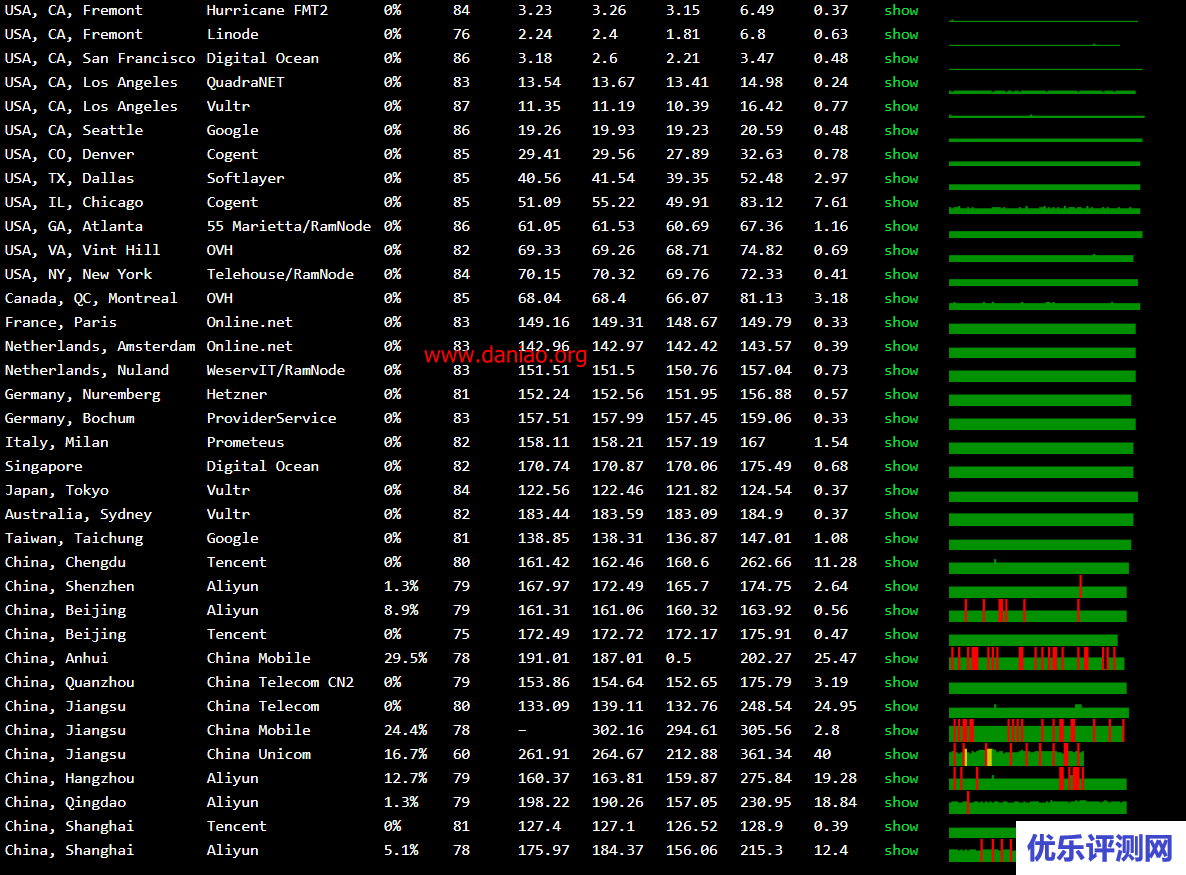This screenshot has width=1186, height=875.
Task: Click show in the Denver Cogent row
Action: coord(901,154)
